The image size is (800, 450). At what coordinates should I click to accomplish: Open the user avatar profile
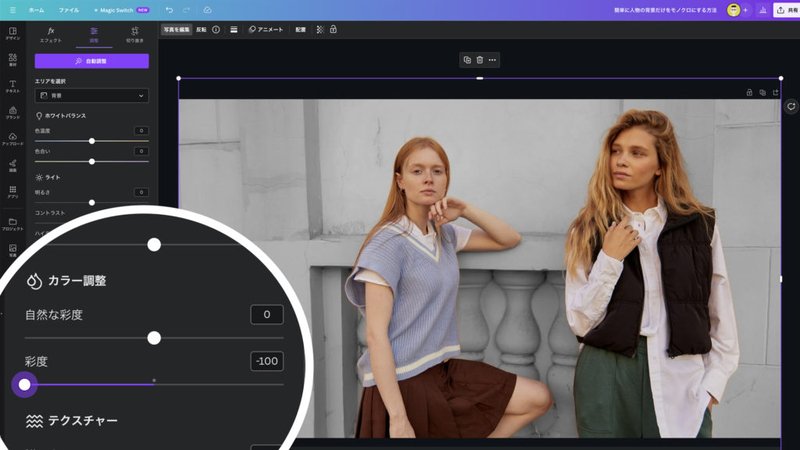coord(733,10)
